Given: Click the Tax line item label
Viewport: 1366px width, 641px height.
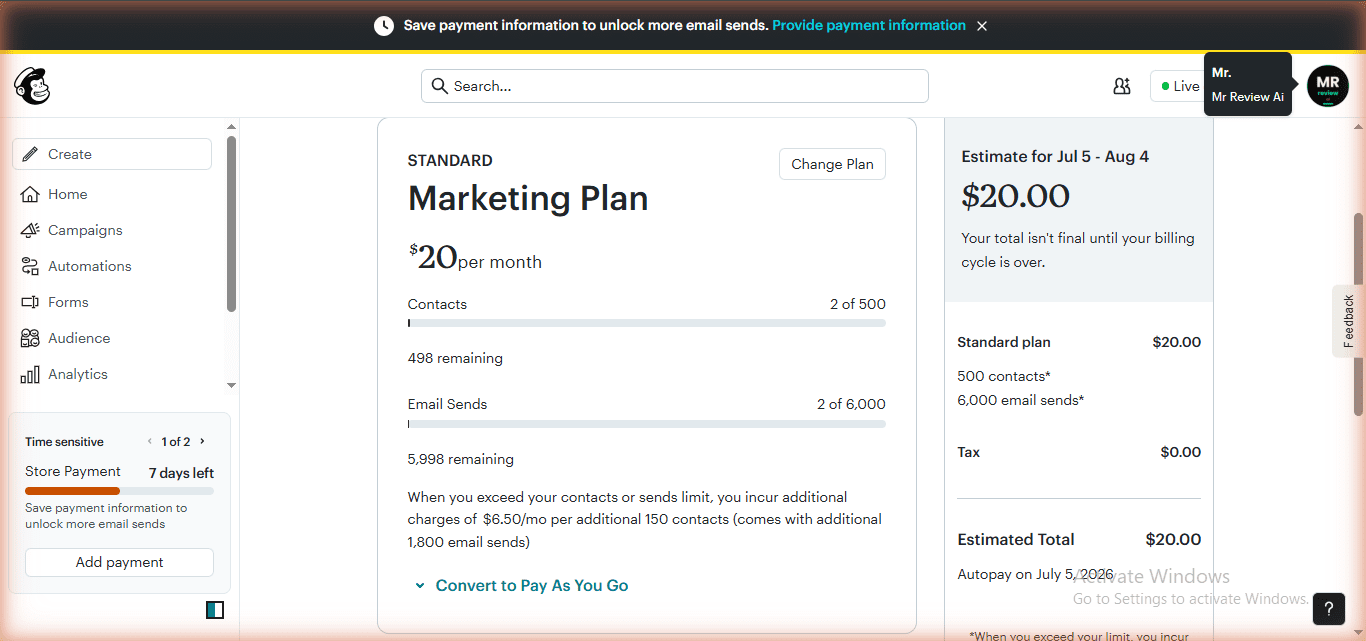Looking at the screenshot, I should (x=969, y=452).
